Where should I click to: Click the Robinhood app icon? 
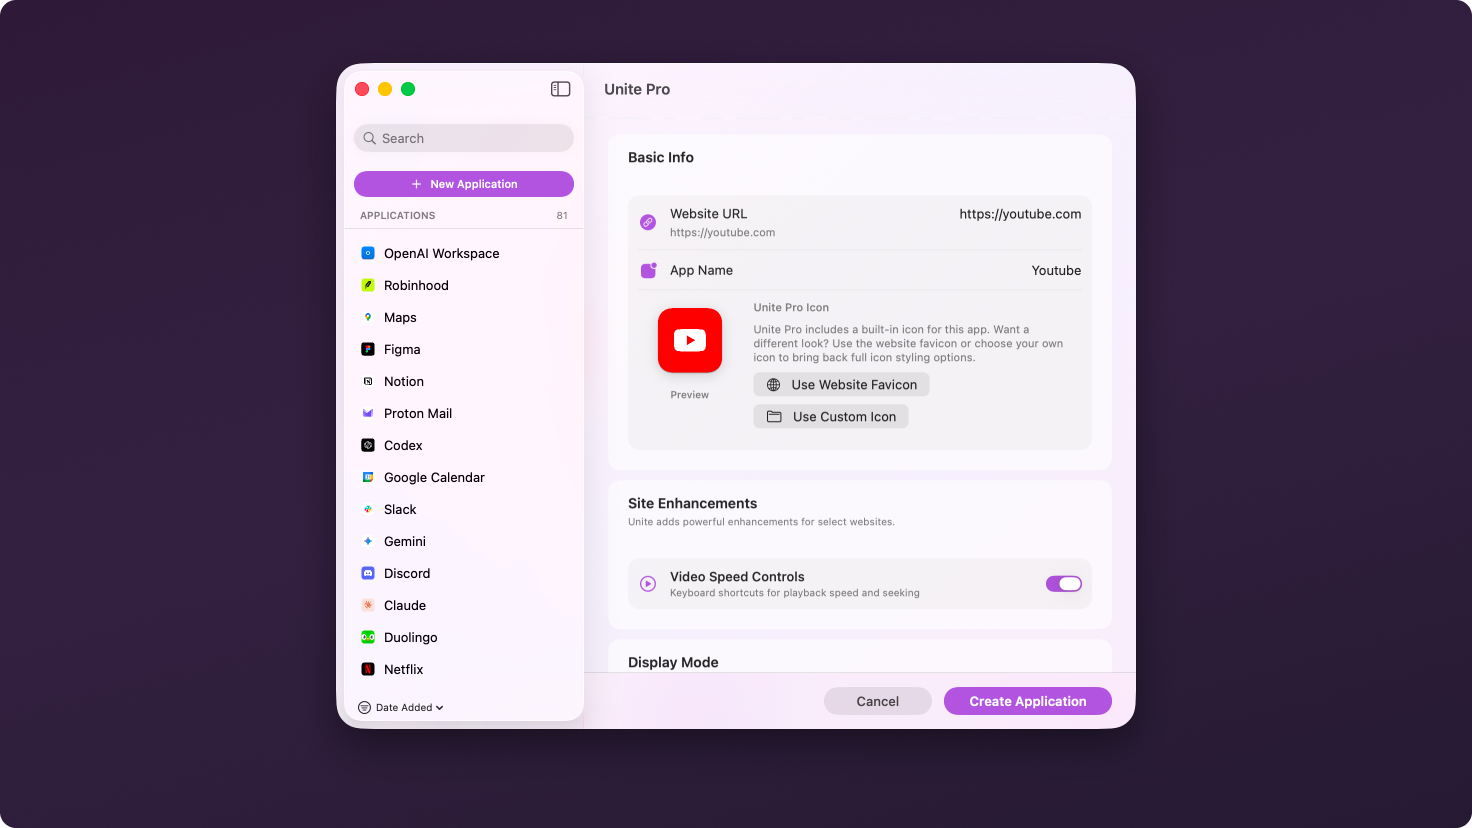(368, 285)
